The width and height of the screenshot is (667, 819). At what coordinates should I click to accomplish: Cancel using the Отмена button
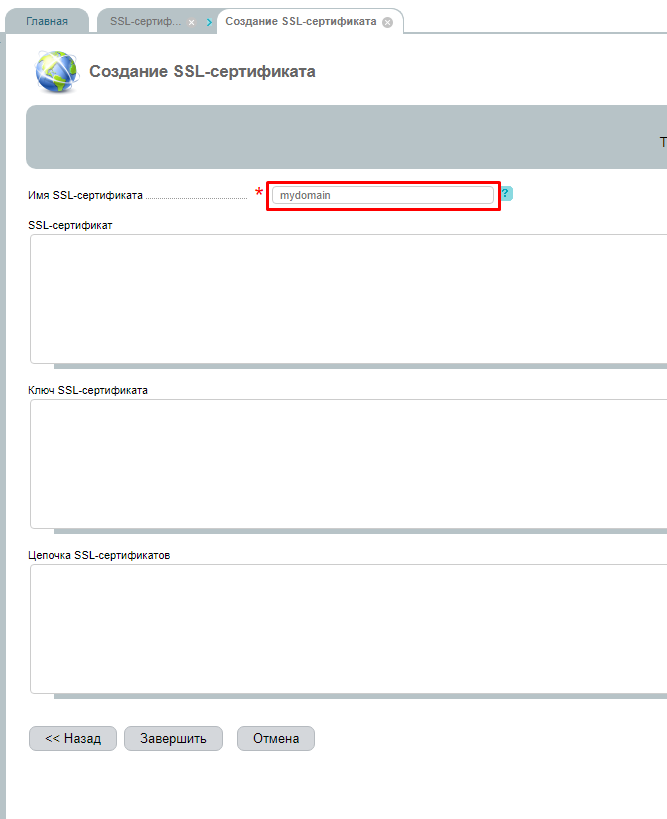click(276, 739)
